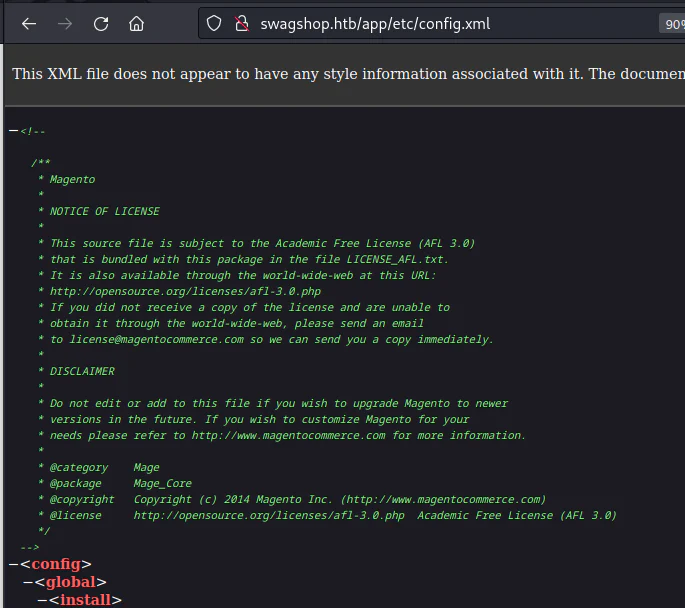Click 'obtain it through the world-wide-web' line
685x608 pixels.
[x=231, y=324]
